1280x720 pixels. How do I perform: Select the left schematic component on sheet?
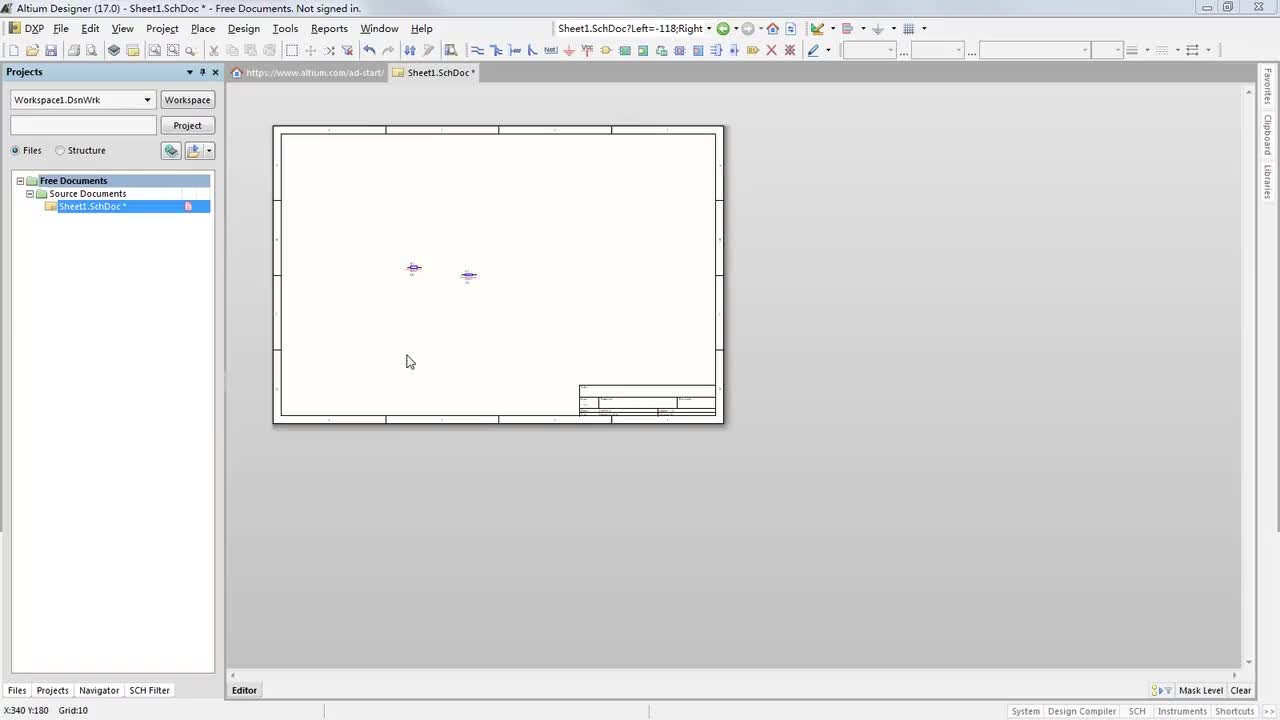click(x=414, y=268)
